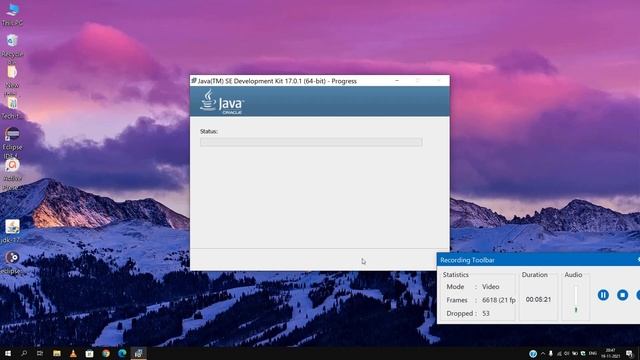Minimize the Java installer window
This screenshot has height=360, width=640.
(x=397, y=81)
